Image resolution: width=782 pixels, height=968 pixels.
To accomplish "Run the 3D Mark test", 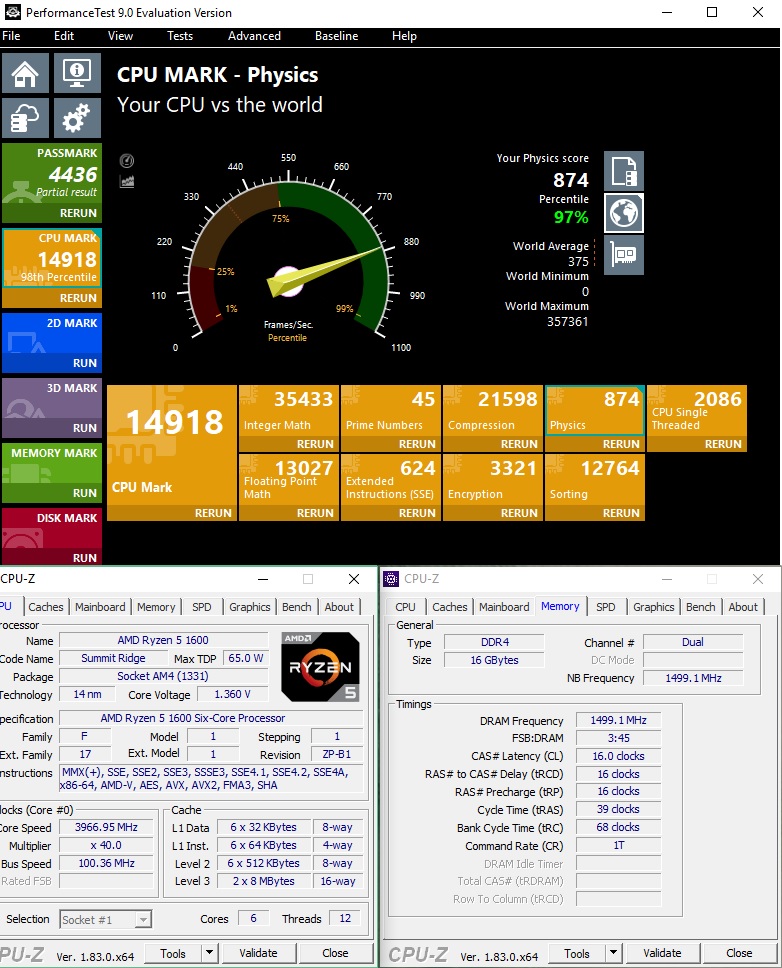I will point(85,428).
